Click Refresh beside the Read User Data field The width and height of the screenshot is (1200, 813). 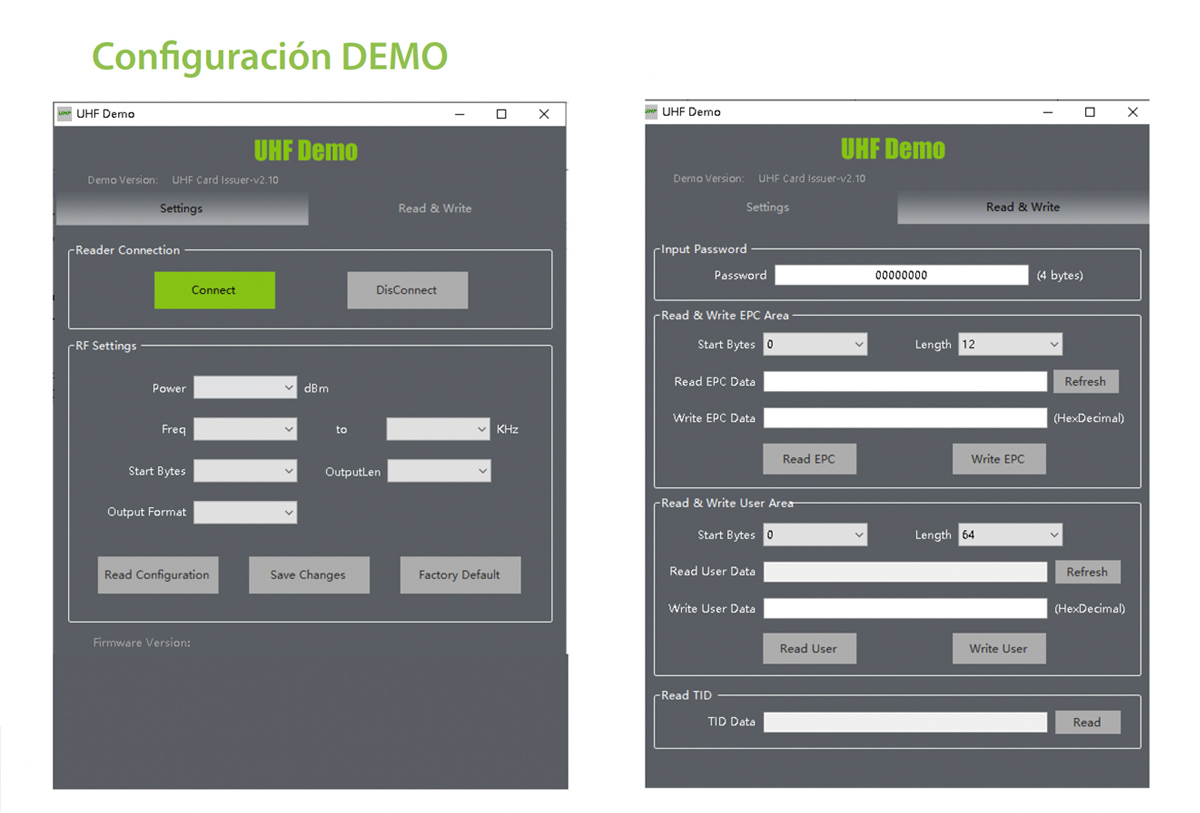(1087, 572)
